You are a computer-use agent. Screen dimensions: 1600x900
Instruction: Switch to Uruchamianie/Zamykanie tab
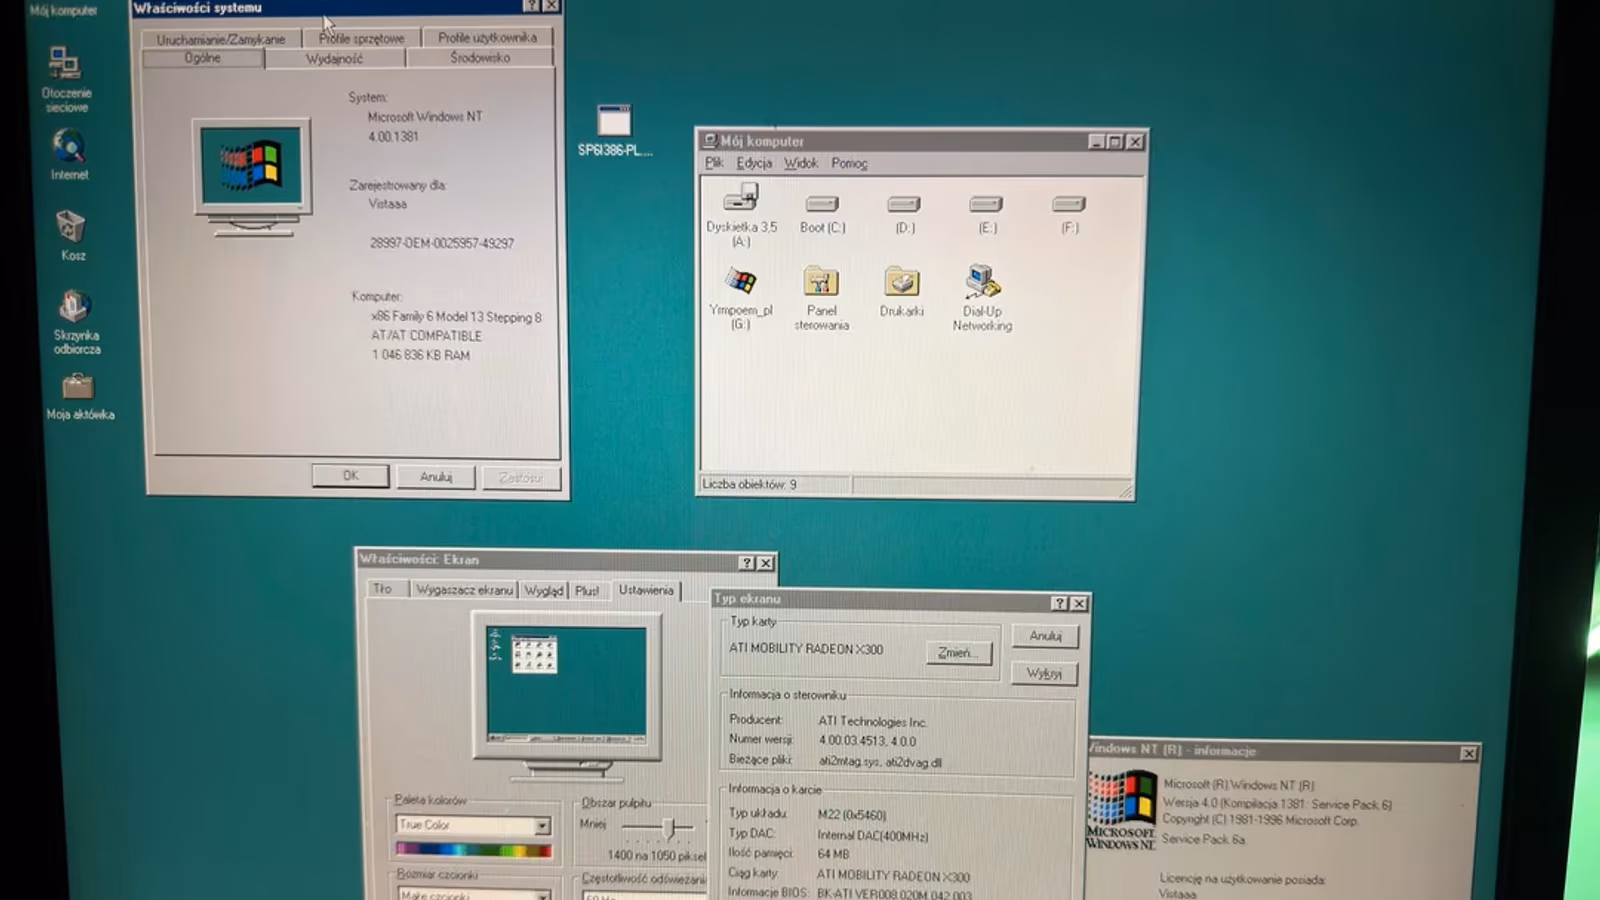tap(220, 39)
